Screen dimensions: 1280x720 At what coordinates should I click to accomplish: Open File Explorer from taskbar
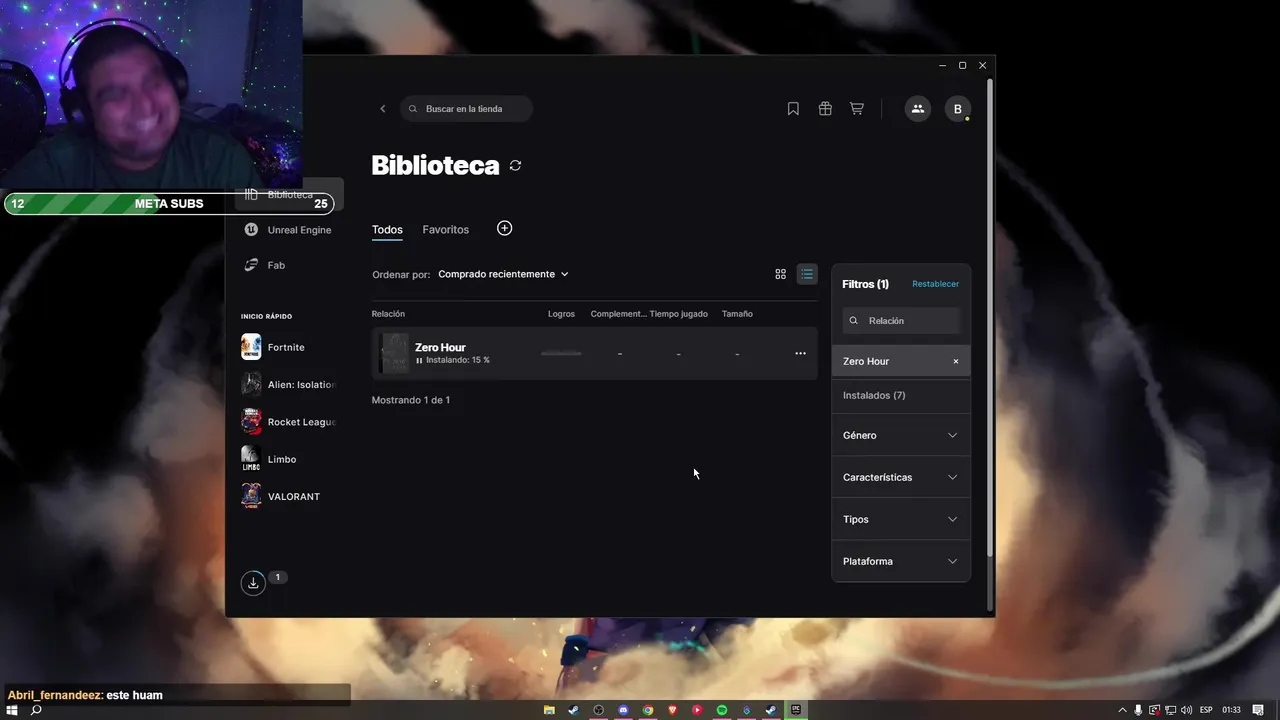click(549, 710)
